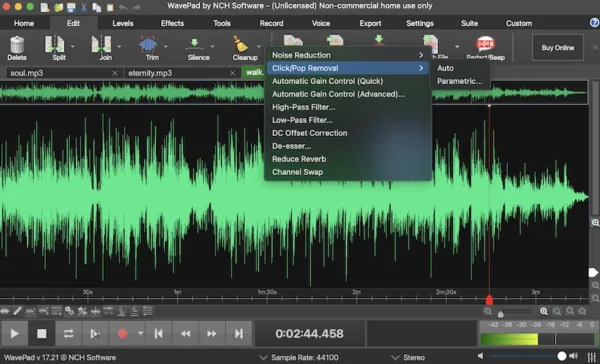Screen dimensions: 600x364
Task: Click the Fast Forward button
Action: 212,334
